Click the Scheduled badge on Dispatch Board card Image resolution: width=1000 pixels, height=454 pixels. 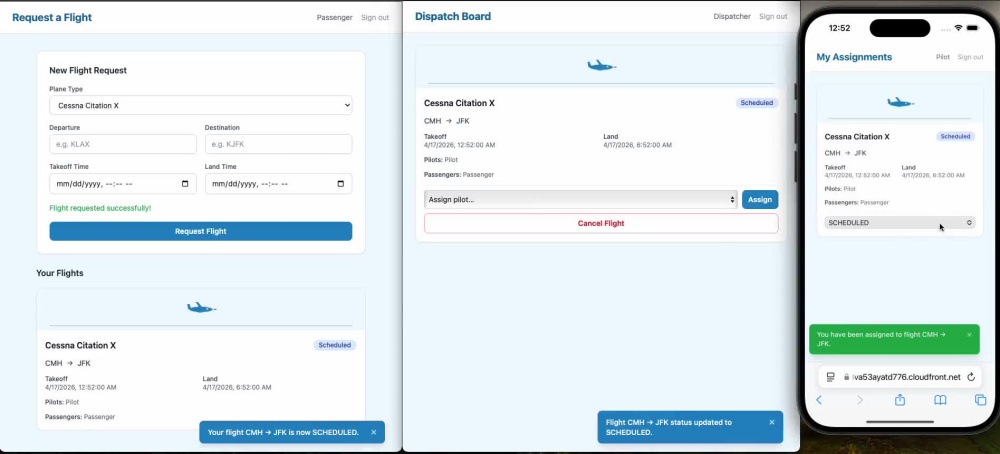757,103
